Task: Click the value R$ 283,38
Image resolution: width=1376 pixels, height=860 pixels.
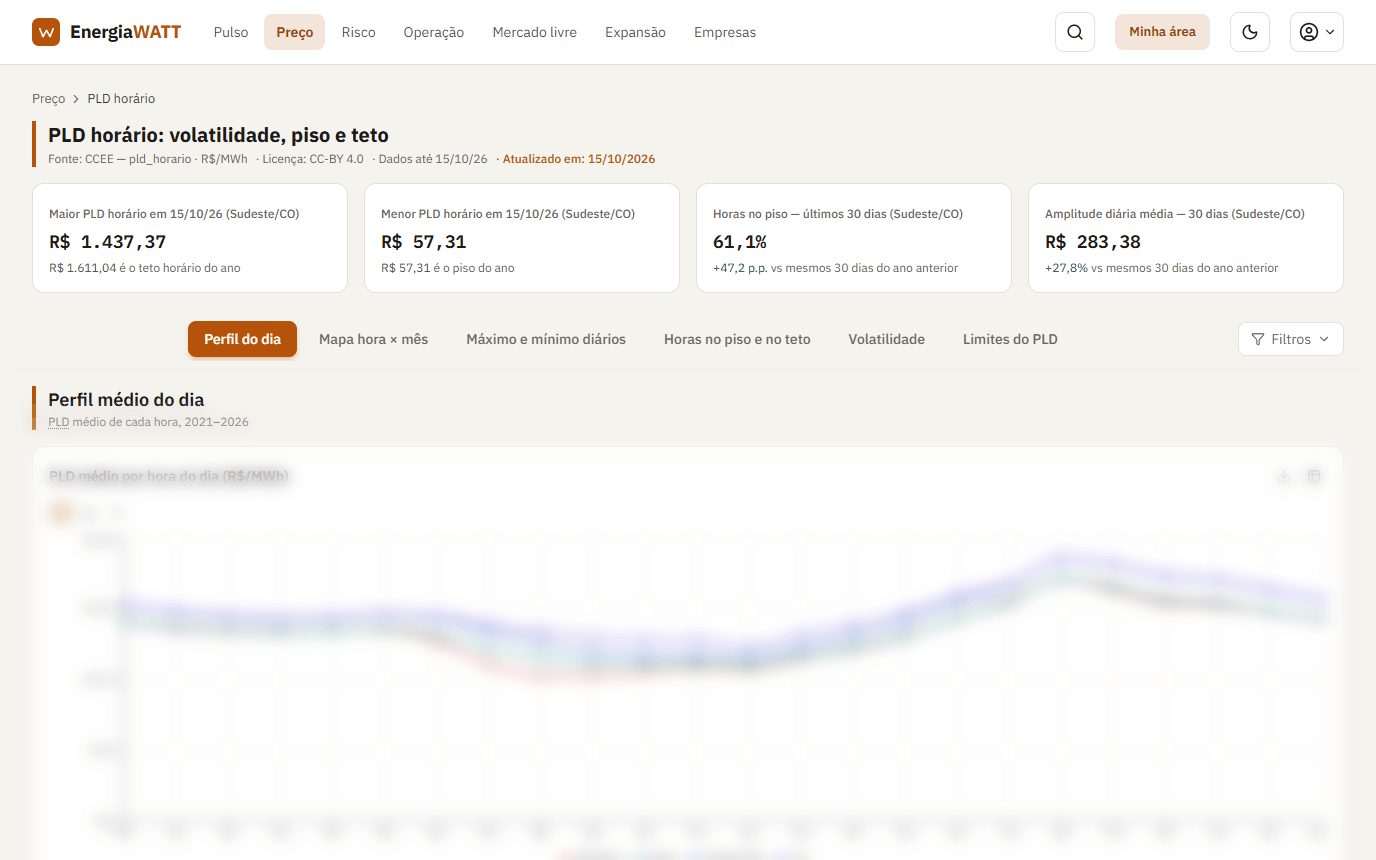Action: click(x=1093, y=242)
